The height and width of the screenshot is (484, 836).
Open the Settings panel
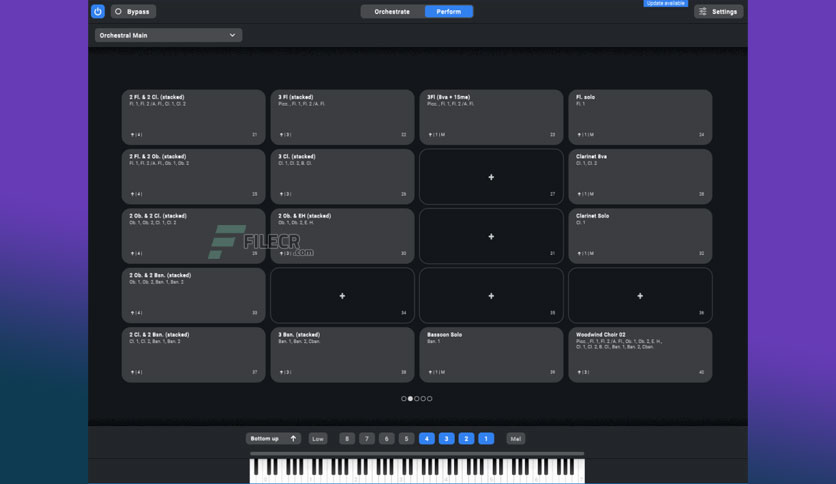(x=719, y=11)
